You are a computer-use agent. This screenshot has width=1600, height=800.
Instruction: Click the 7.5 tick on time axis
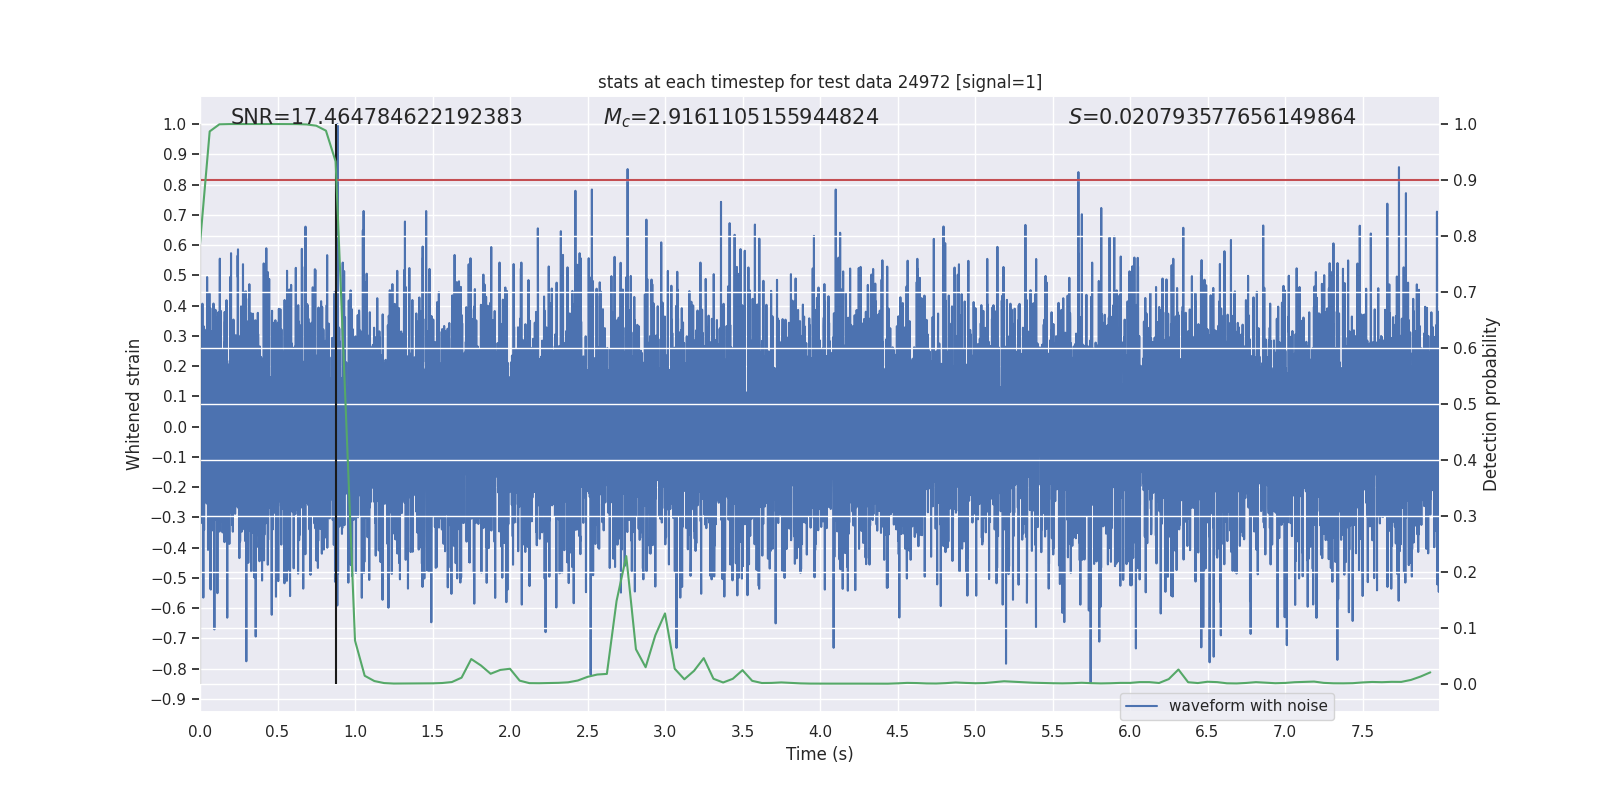coord(1362,731)
